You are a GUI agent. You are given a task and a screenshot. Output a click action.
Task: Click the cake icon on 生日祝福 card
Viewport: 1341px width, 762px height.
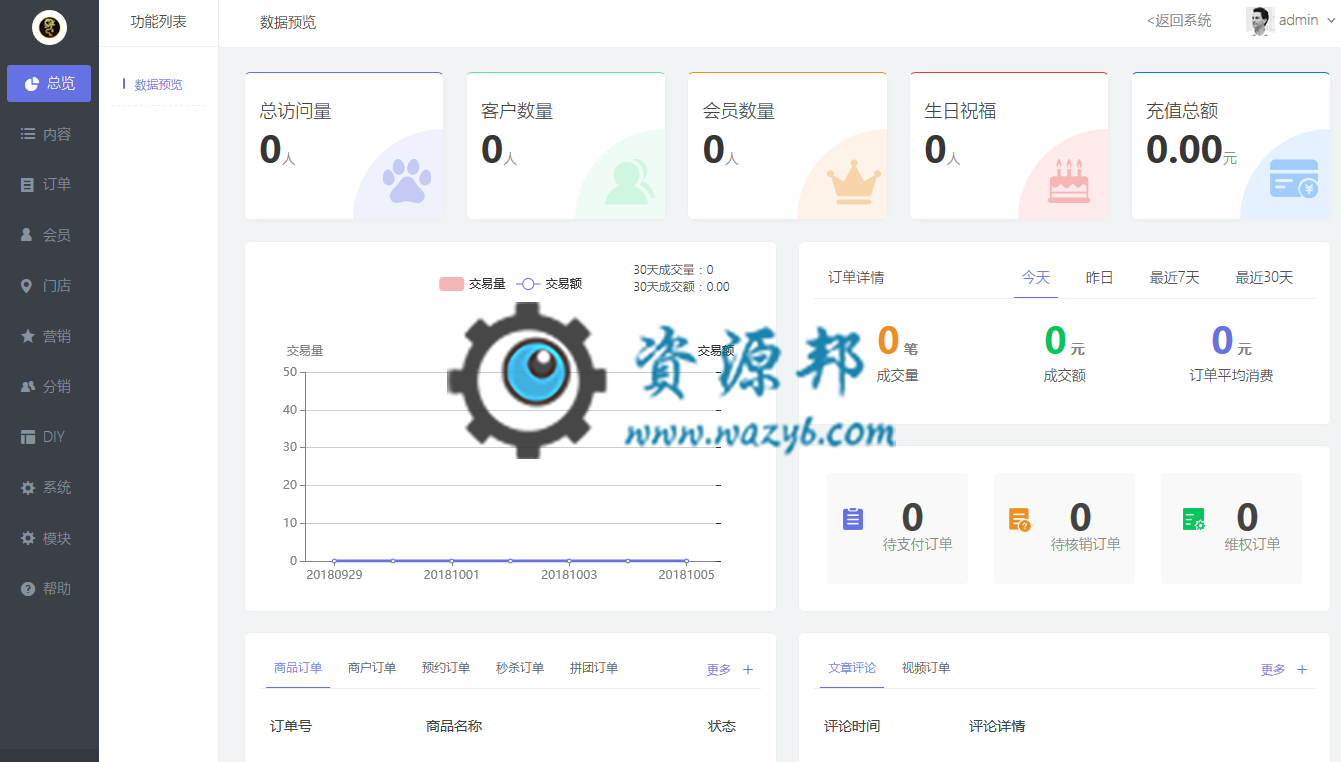tap(1070, 181)
